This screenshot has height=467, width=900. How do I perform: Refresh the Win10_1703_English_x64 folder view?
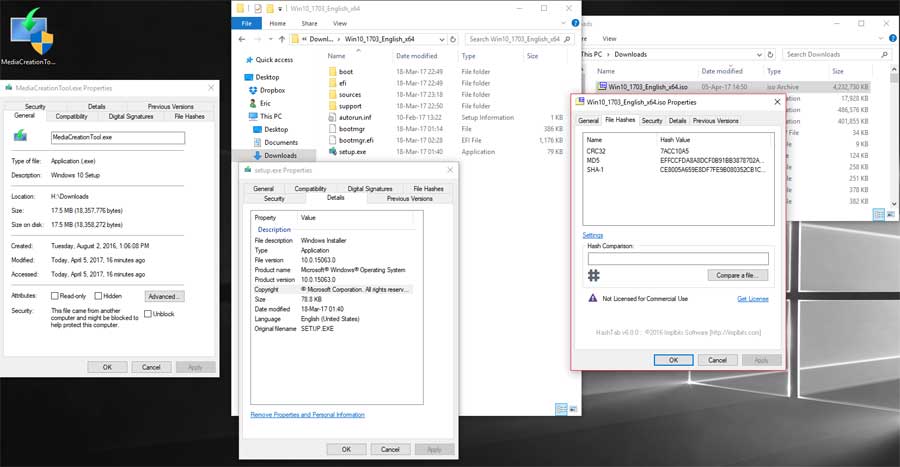click(x=453, y=39)
